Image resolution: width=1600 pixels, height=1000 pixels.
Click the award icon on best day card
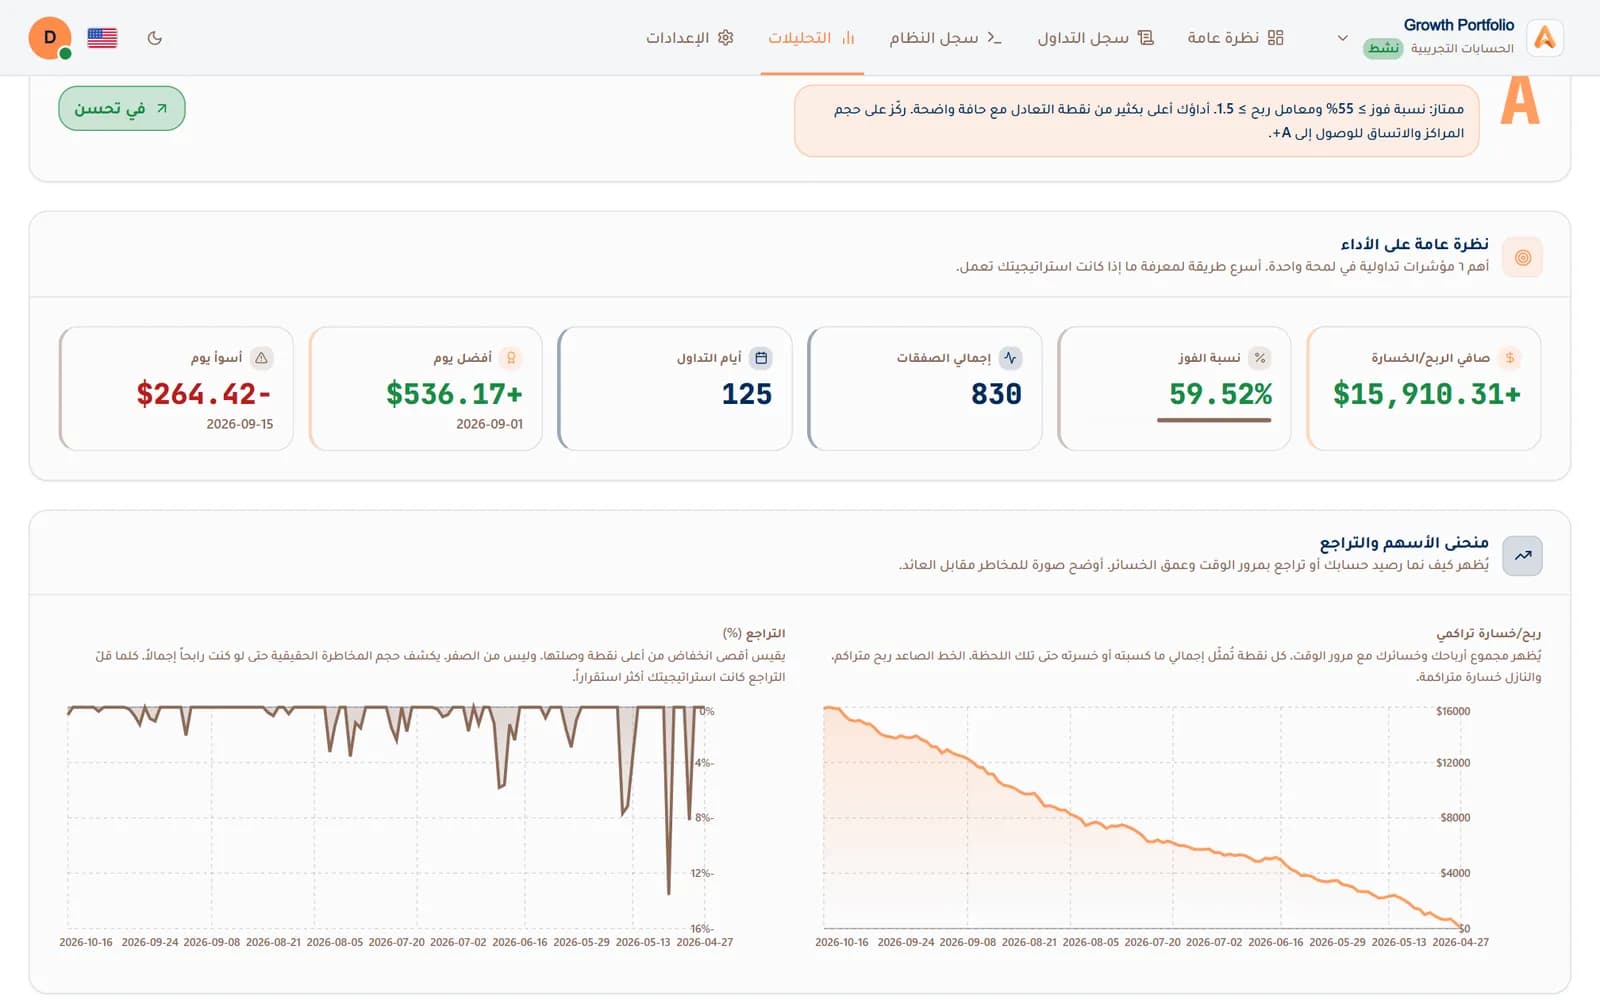(511, 357)
